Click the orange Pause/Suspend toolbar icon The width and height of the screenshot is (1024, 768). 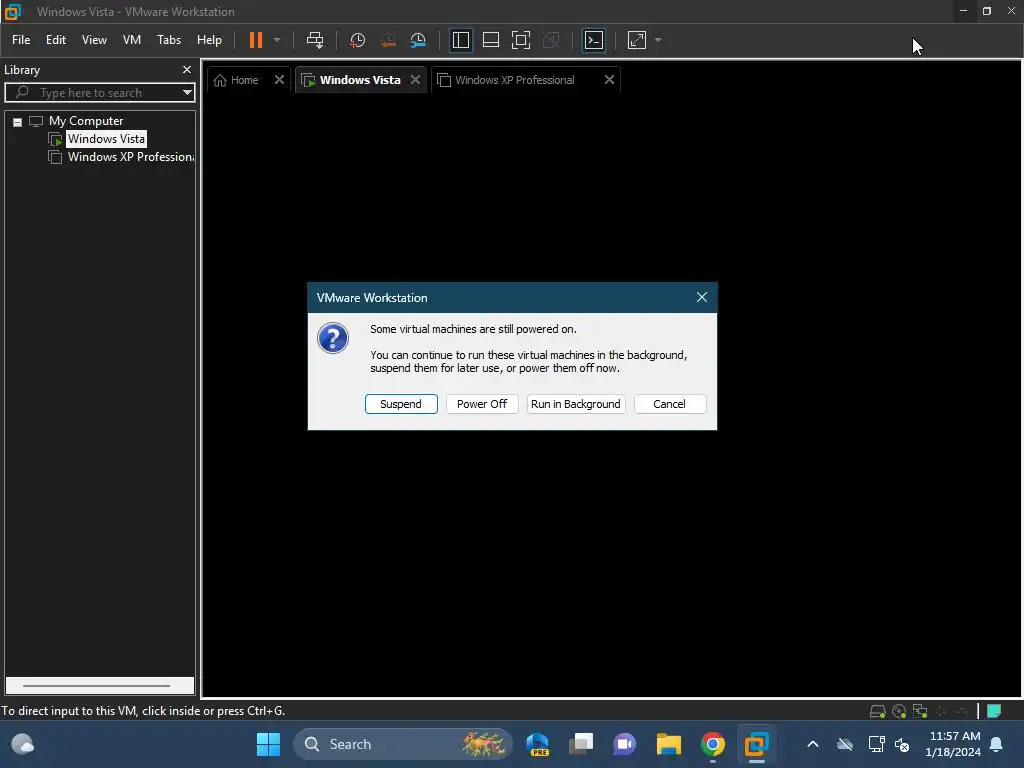255,40
